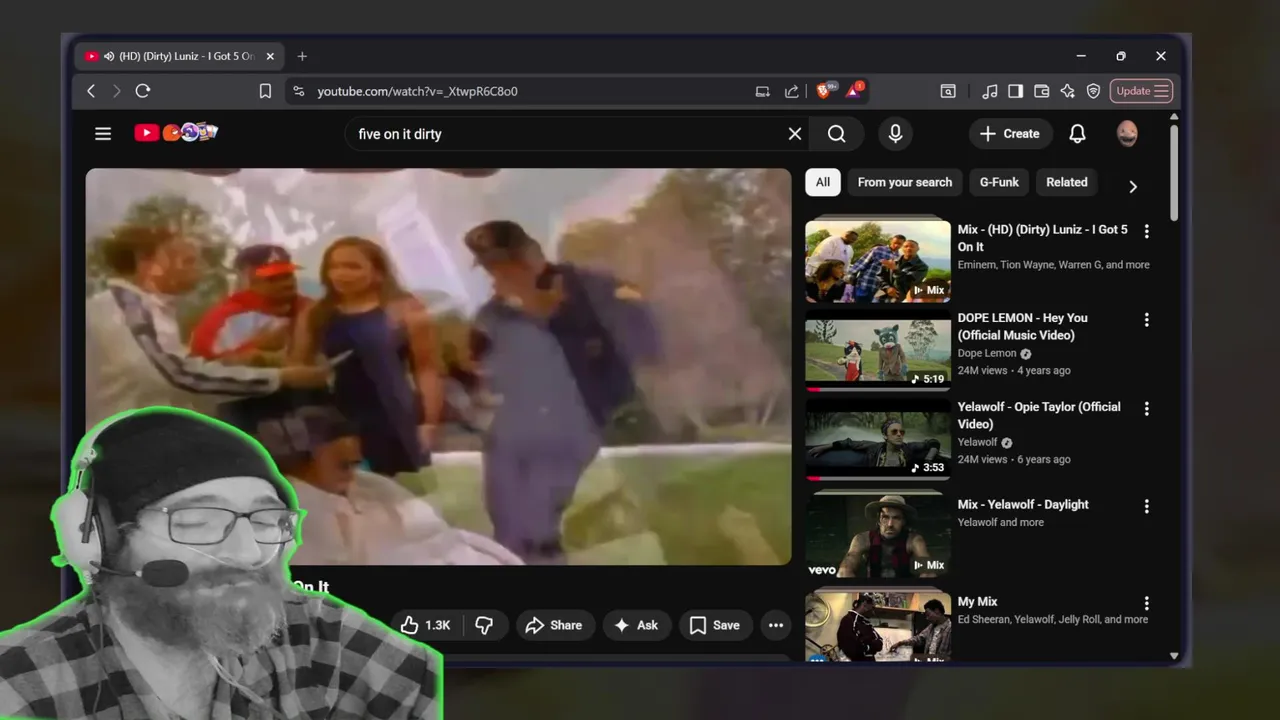Open Mix - (HD) (Dirty) Luniz thumbnail

tap(878, 261)
